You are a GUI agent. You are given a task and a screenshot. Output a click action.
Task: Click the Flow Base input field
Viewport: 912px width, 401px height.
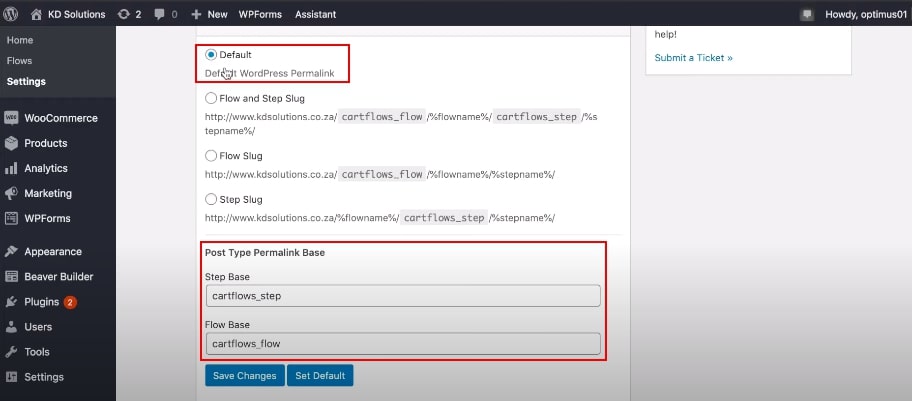pos(403,343)
